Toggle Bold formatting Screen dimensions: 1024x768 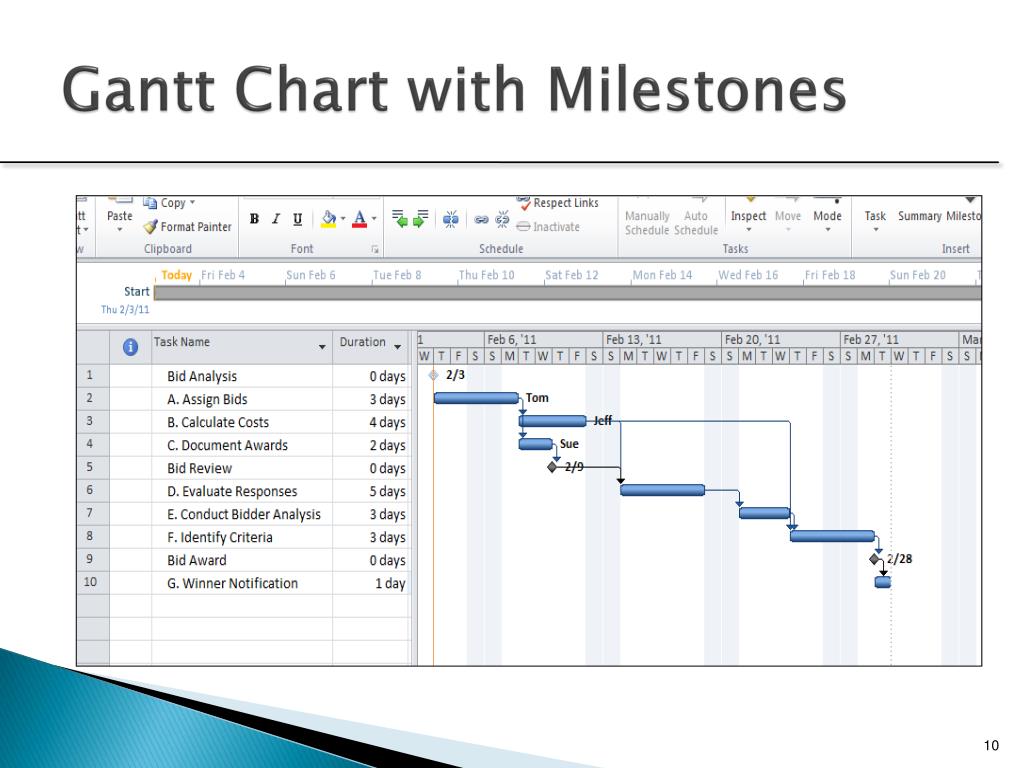pyautogui.click(x=254, y=219)
